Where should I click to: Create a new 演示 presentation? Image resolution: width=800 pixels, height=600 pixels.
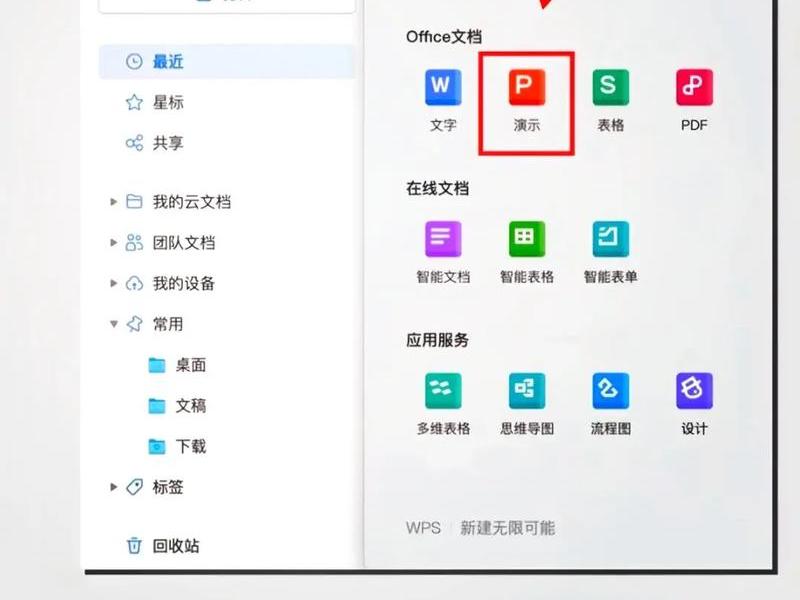527,87
